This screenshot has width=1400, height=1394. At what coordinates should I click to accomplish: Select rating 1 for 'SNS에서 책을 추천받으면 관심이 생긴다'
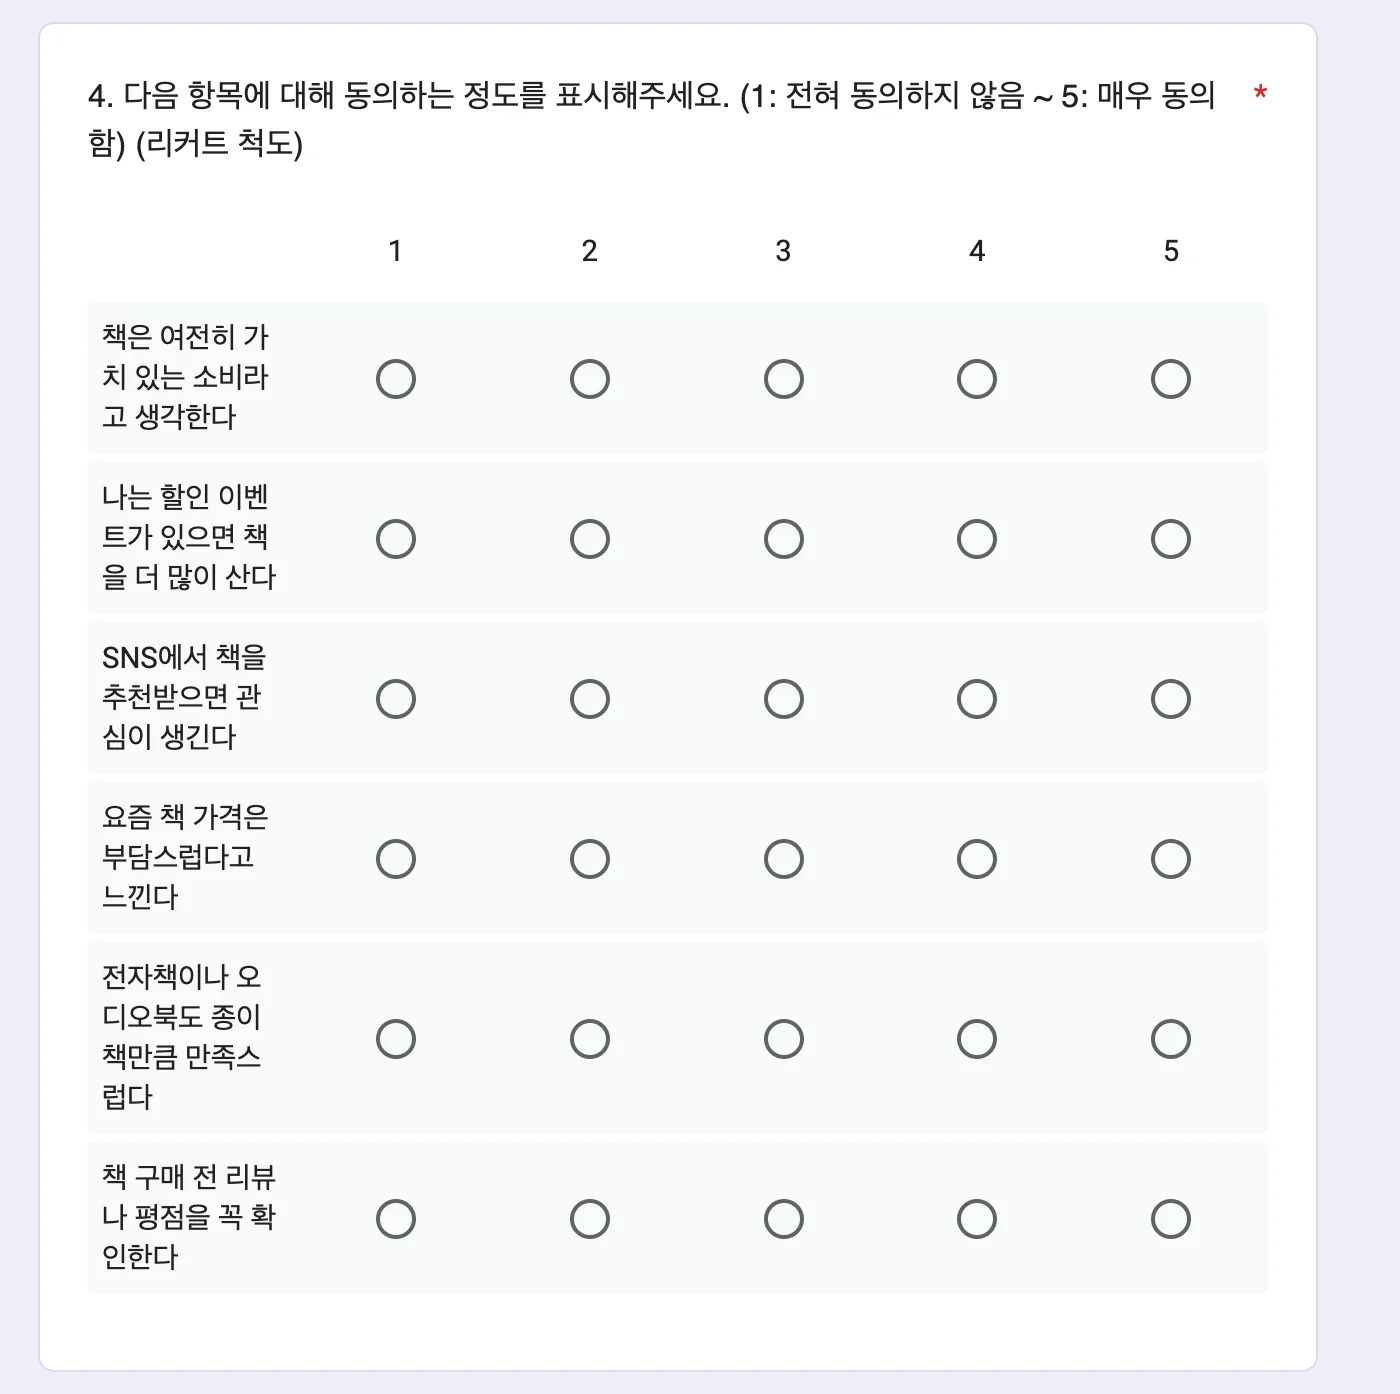tap(396, 698)
